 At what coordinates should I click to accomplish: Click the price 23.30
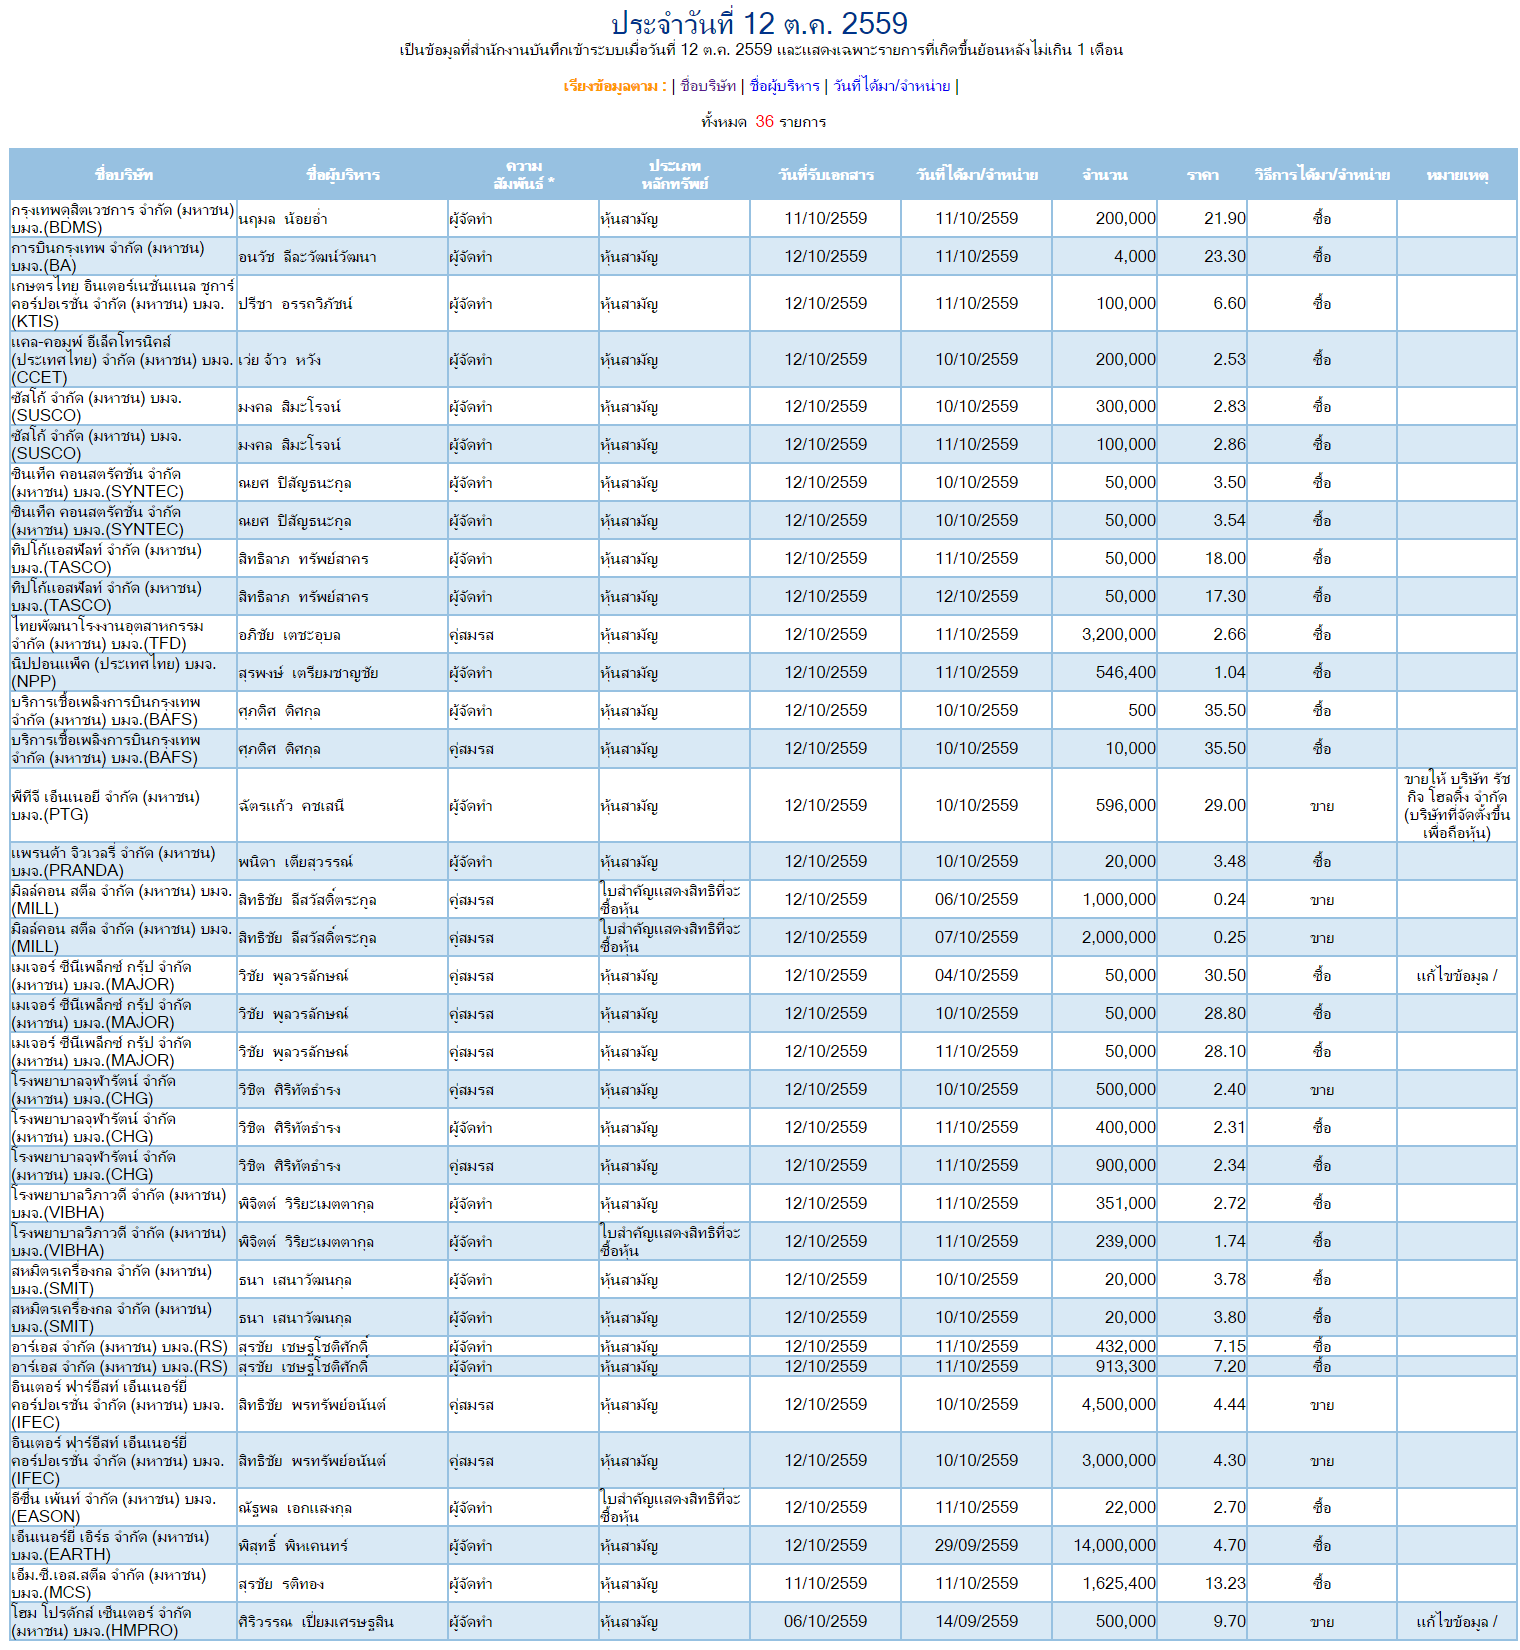1225,257
